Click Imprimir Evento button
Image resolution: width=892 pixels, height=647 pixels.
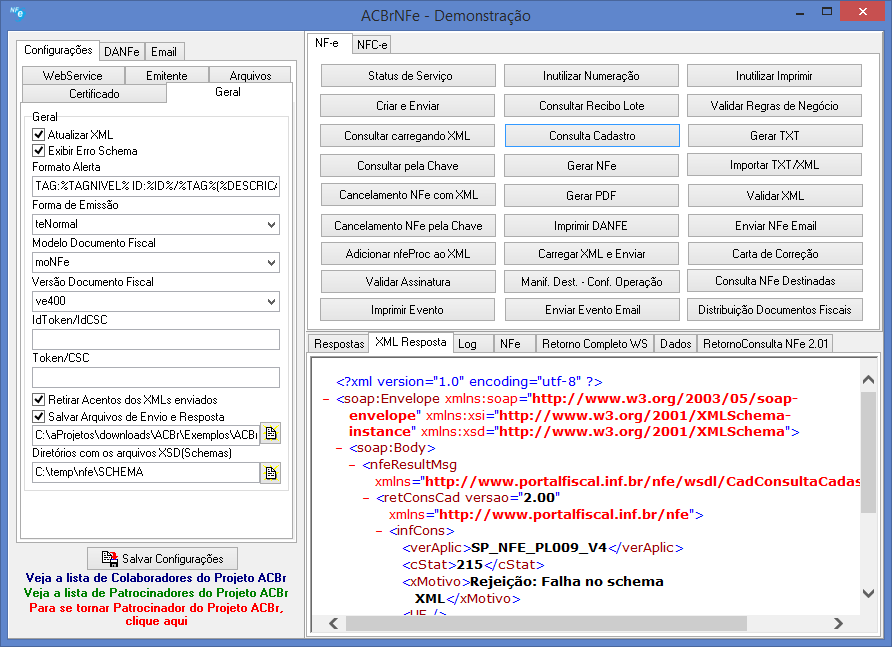click(407, 310)
